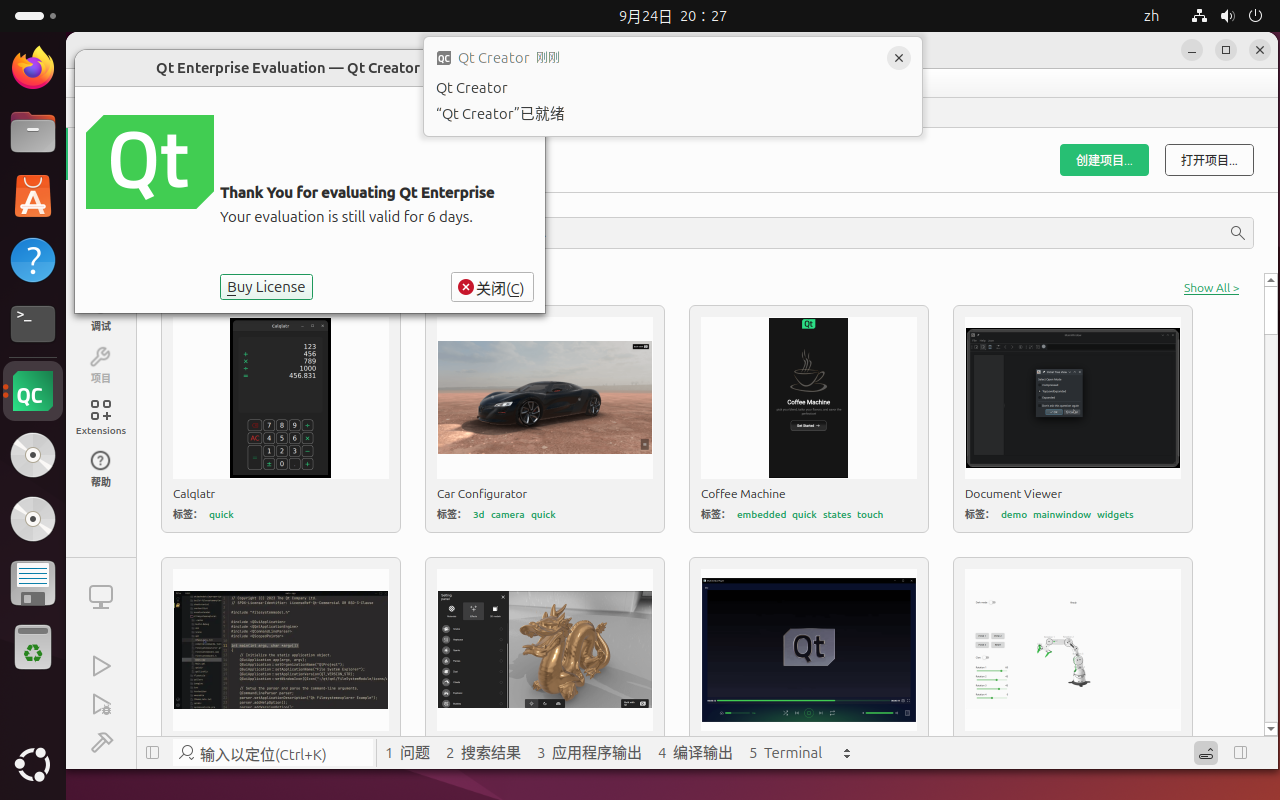1280x800 pixels.
Task: Click the demo tag under Document Viewer
Action: [x=1014, y=515]
